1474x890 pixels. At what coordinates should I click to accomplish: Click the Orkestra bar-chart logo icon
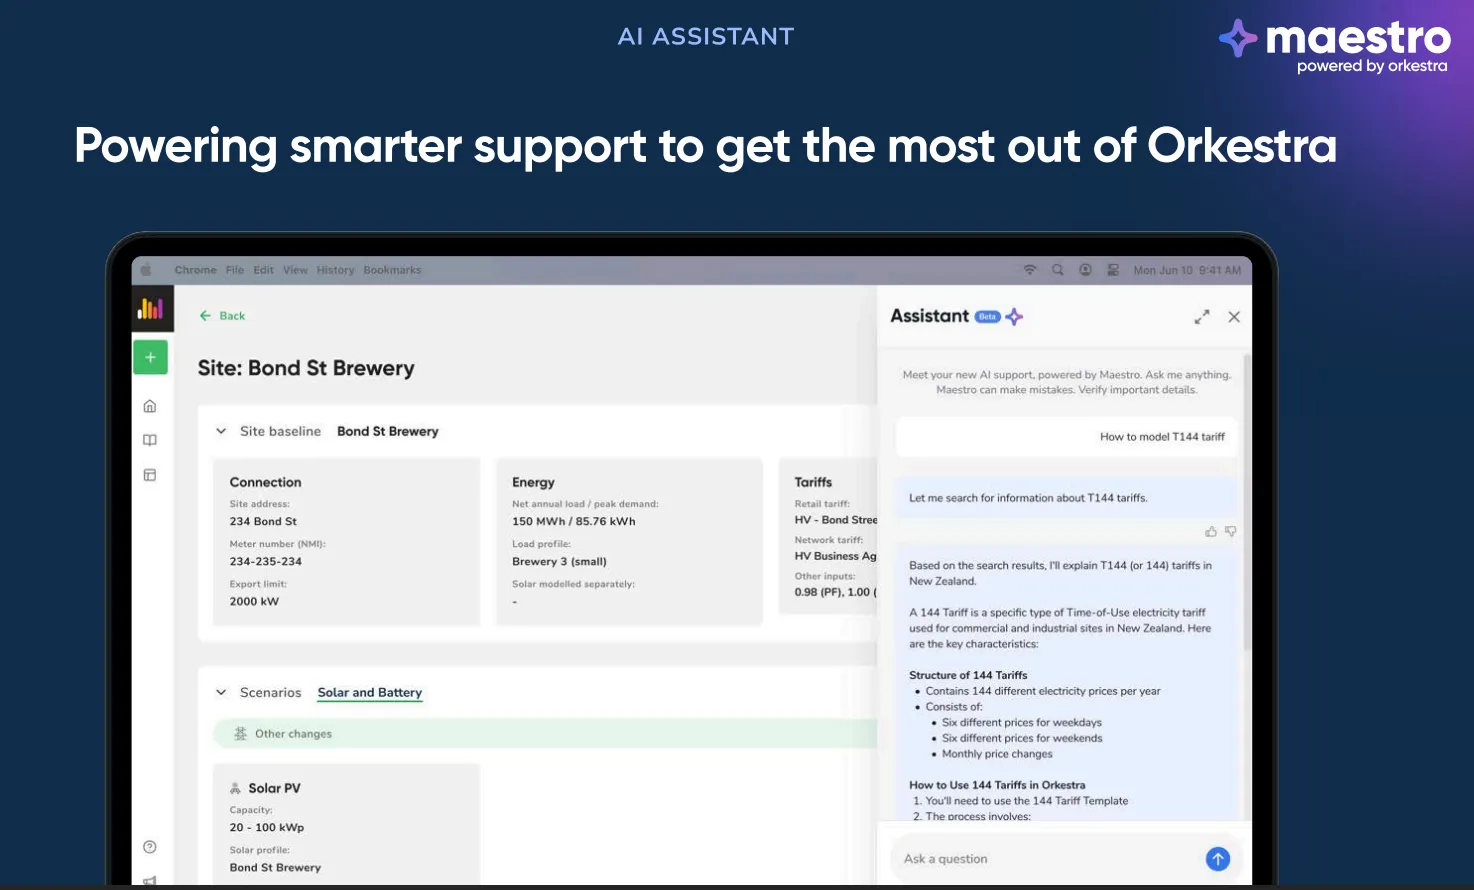(x=151, y=309)
